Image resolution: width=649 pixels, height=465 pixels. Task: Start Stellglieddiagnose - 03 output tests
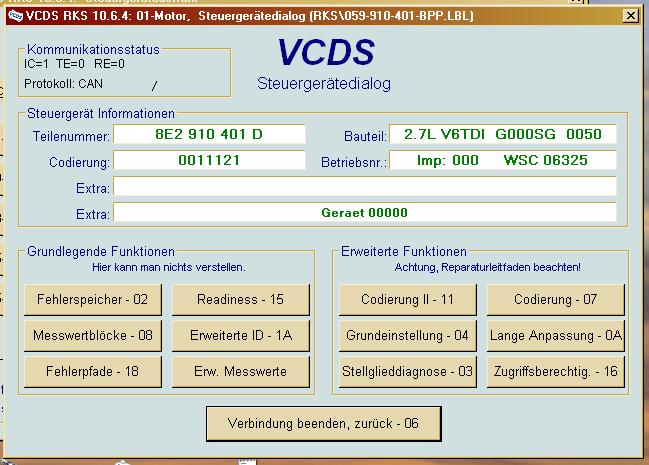click(408, 371)
